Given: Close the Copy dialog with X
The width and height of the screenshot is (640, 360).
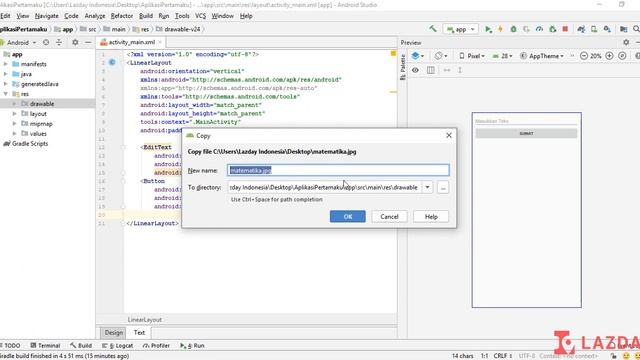Looking at the screenshot, I should (x=449, y=135).
